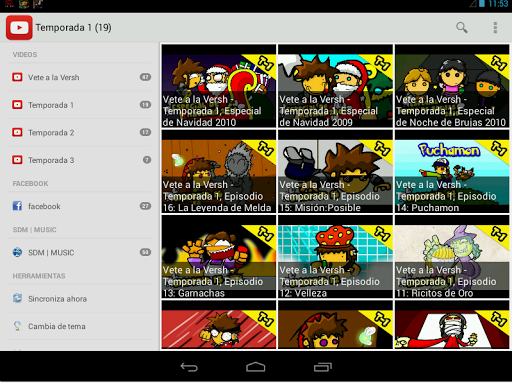
Task: Play Especial de Noche de Brujas 2010
Action: coord(452,86)
